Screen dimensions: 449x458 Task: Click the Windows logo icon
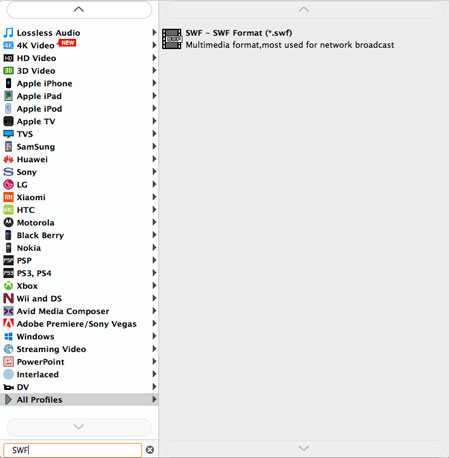8,336
